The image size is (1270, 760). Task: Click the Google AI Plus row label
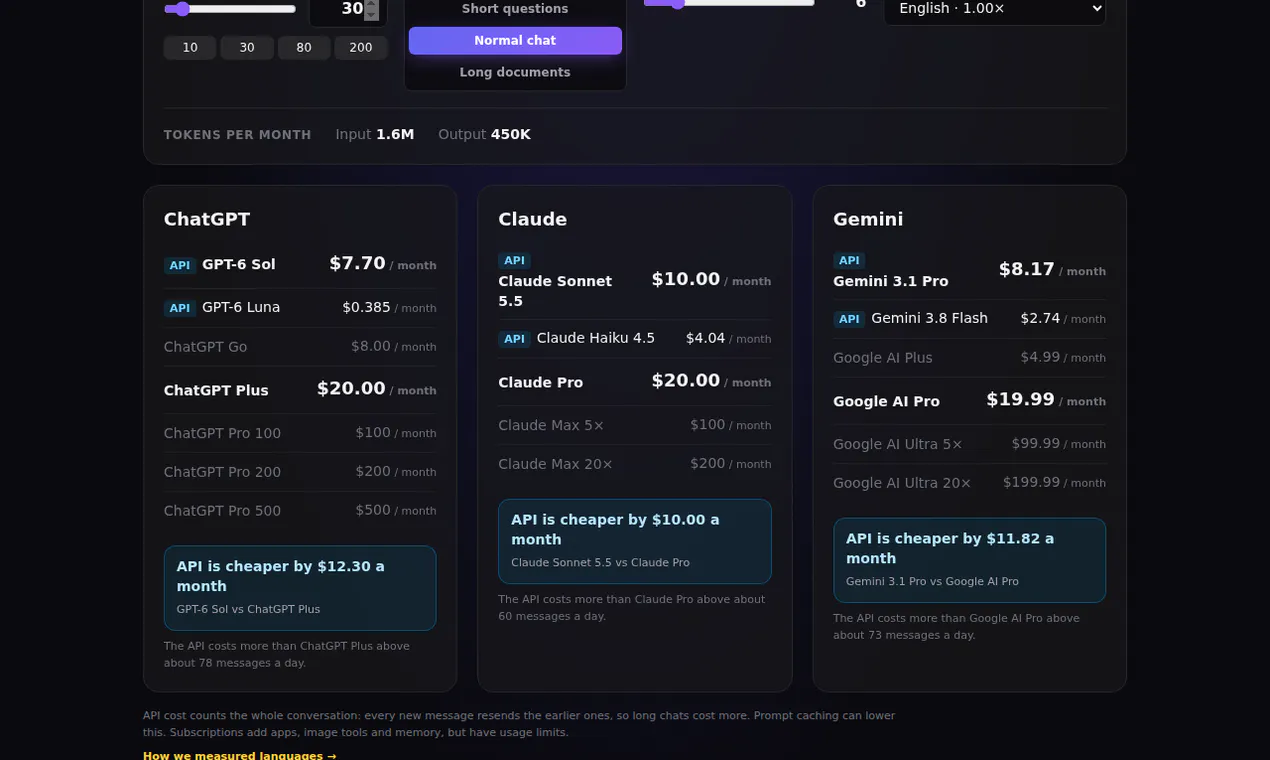click(883, 358)
